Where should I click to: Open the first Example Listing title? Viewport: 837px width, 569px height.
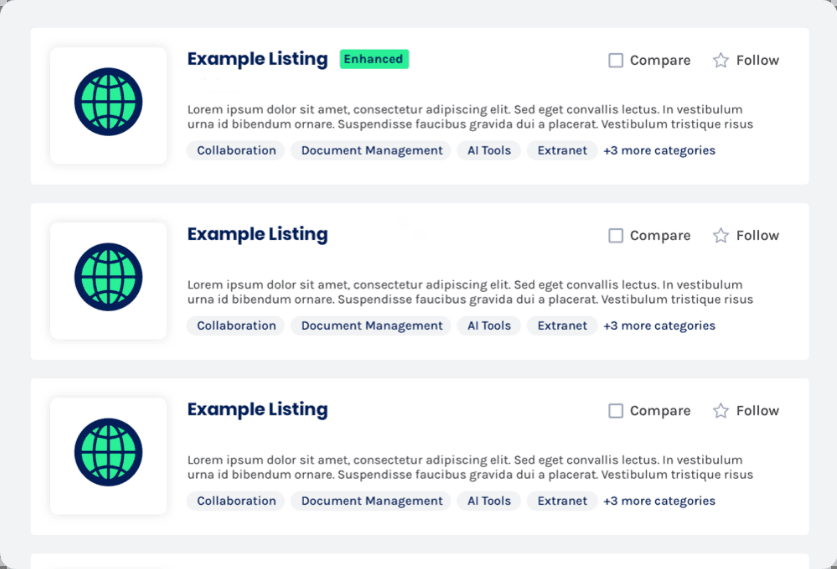(257, 59)
